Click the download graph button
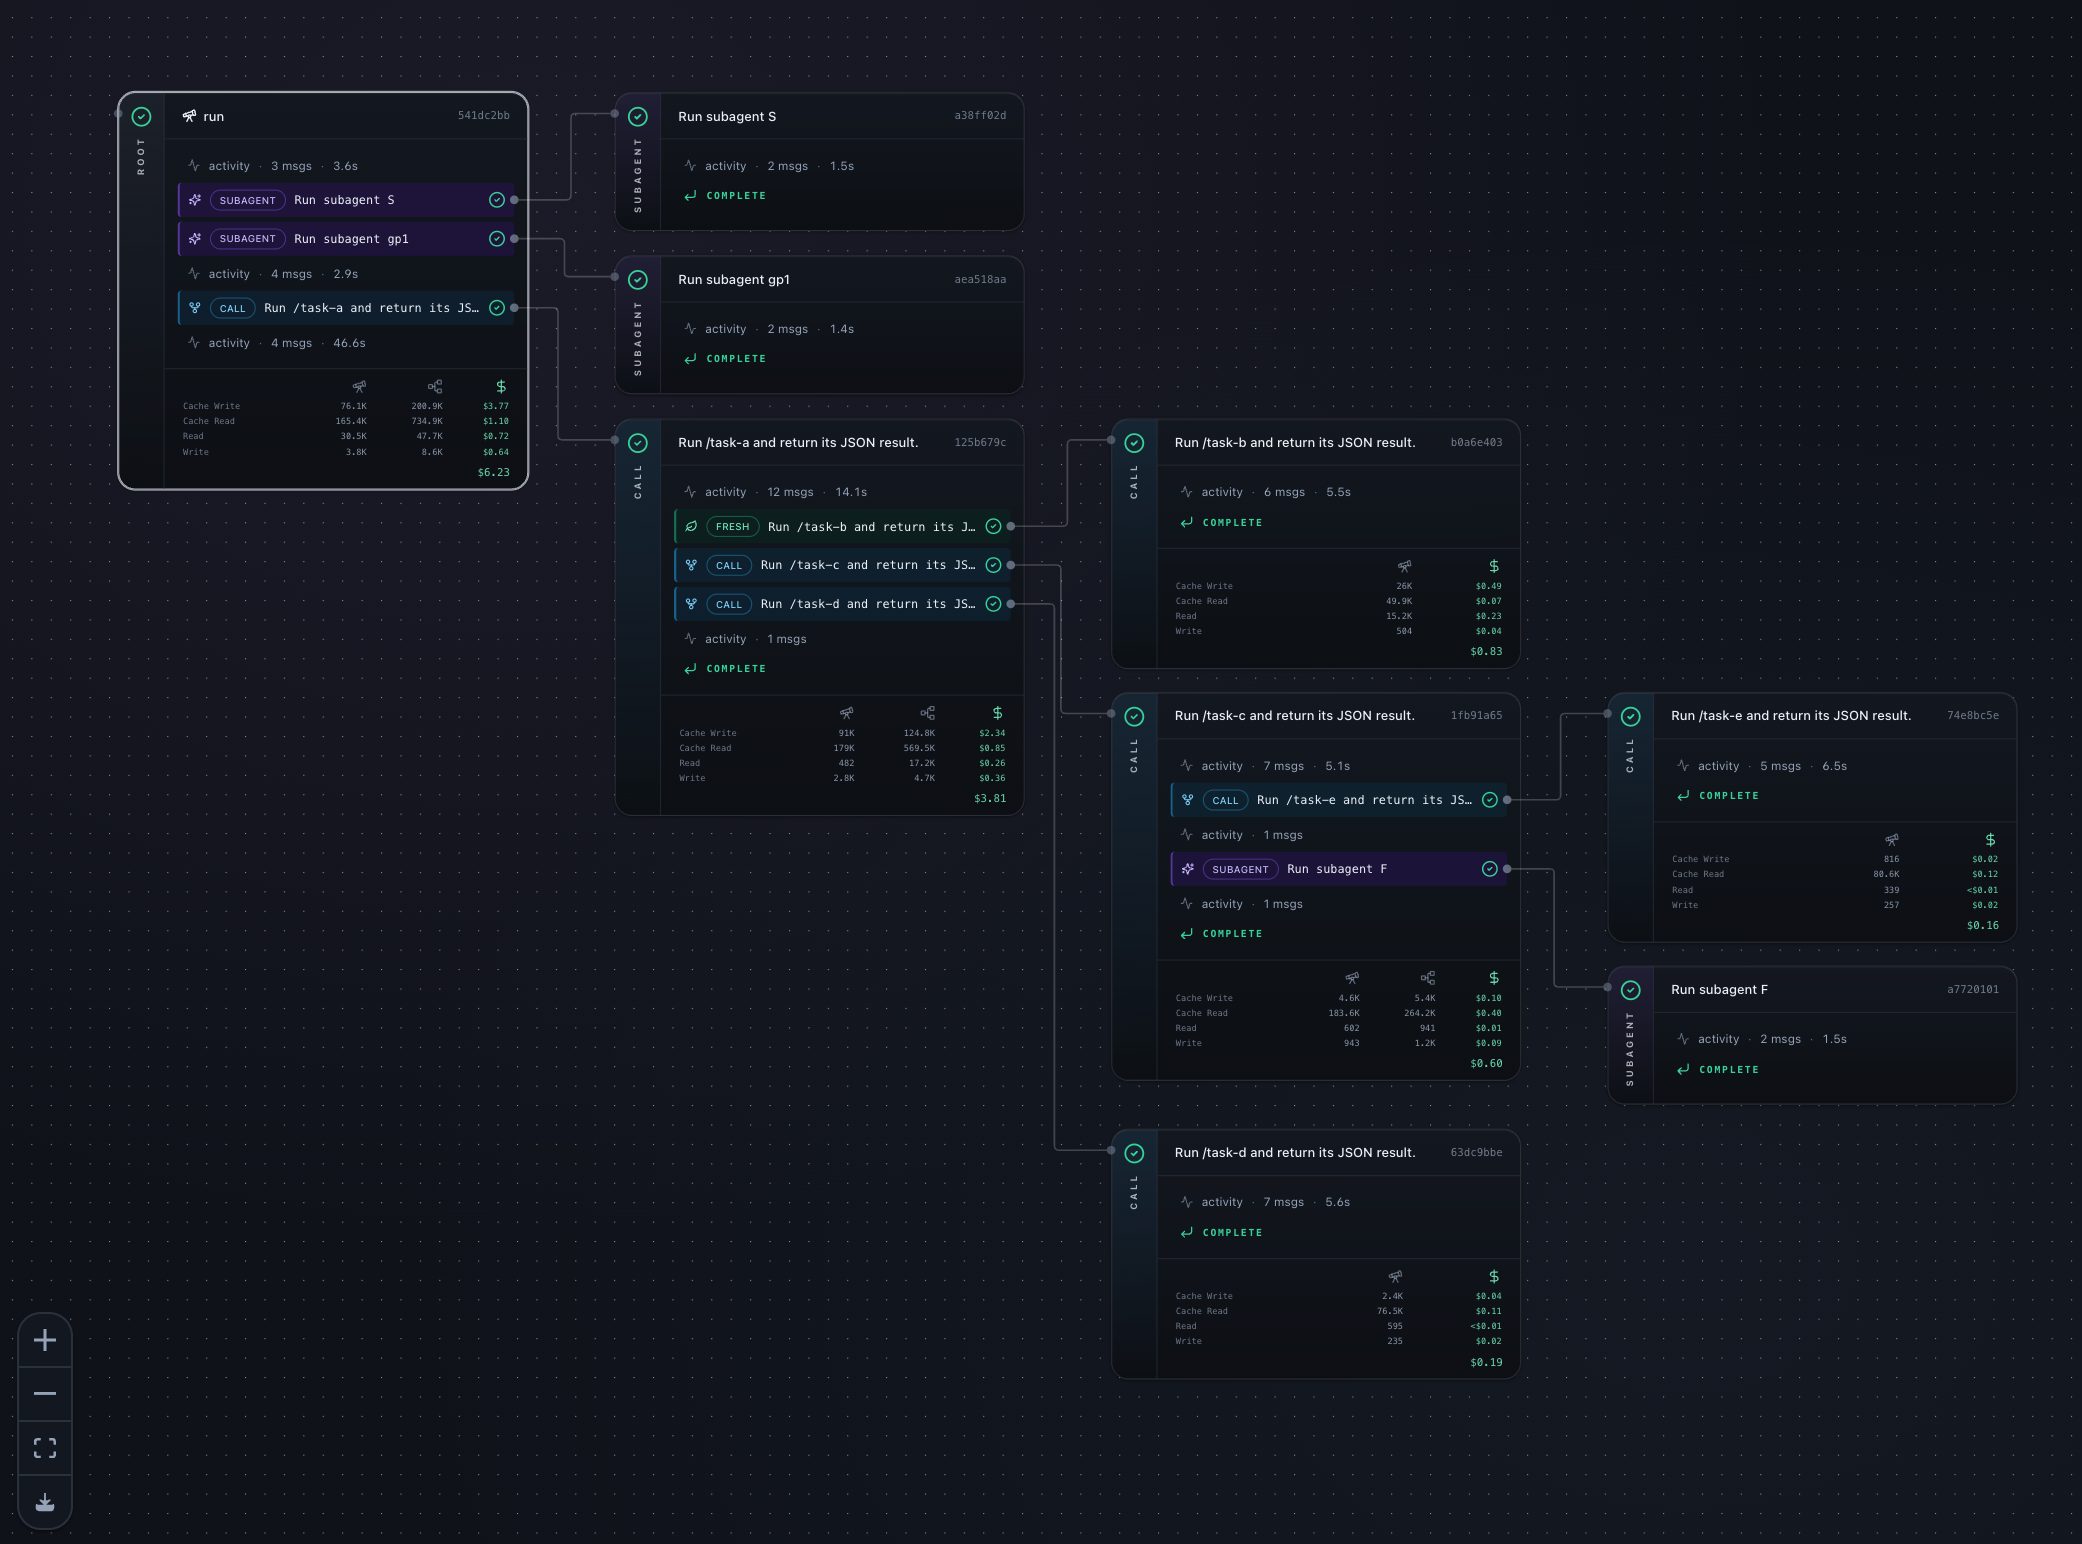This screenshot has height=1544, width=2082. coord(45,1502)
